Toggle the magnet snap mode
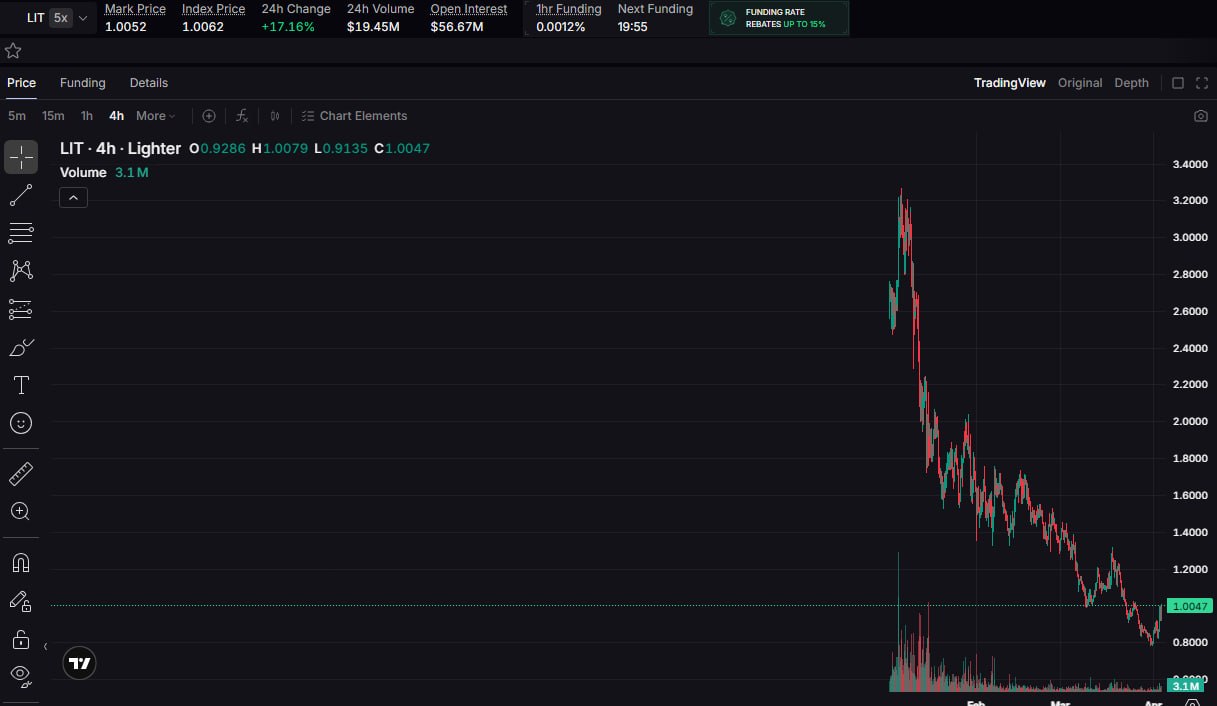The height and width of the screenshot is (706, 1217). [21, 563]
